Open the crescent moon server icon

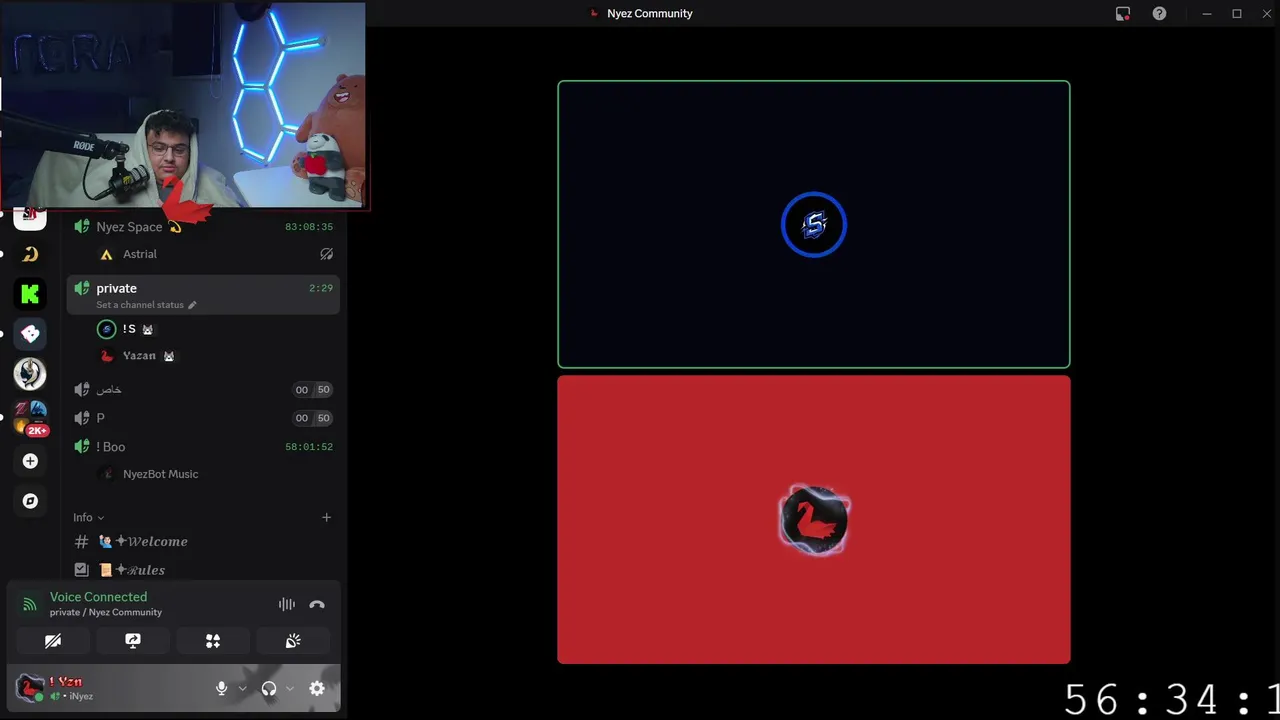coord(30,254)
